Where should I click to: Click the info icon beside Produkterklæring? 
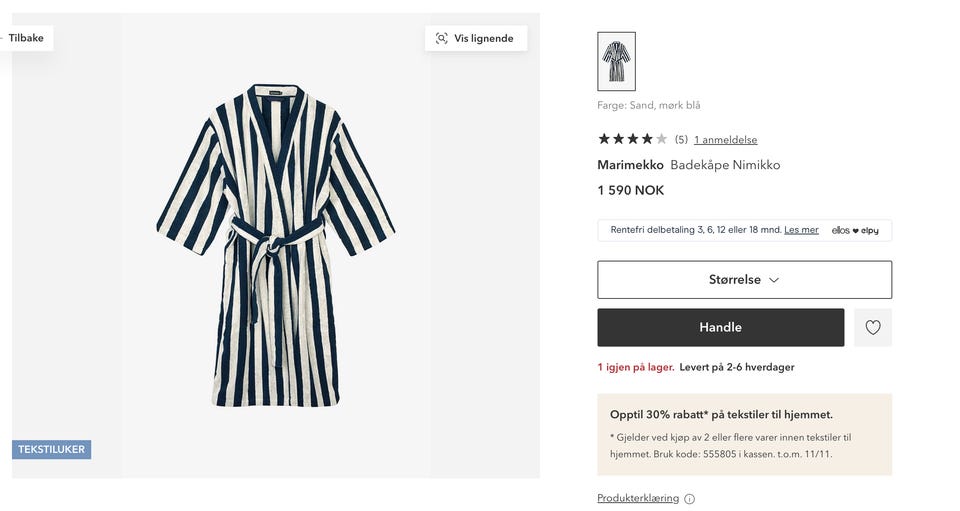(x=689, y=499)
